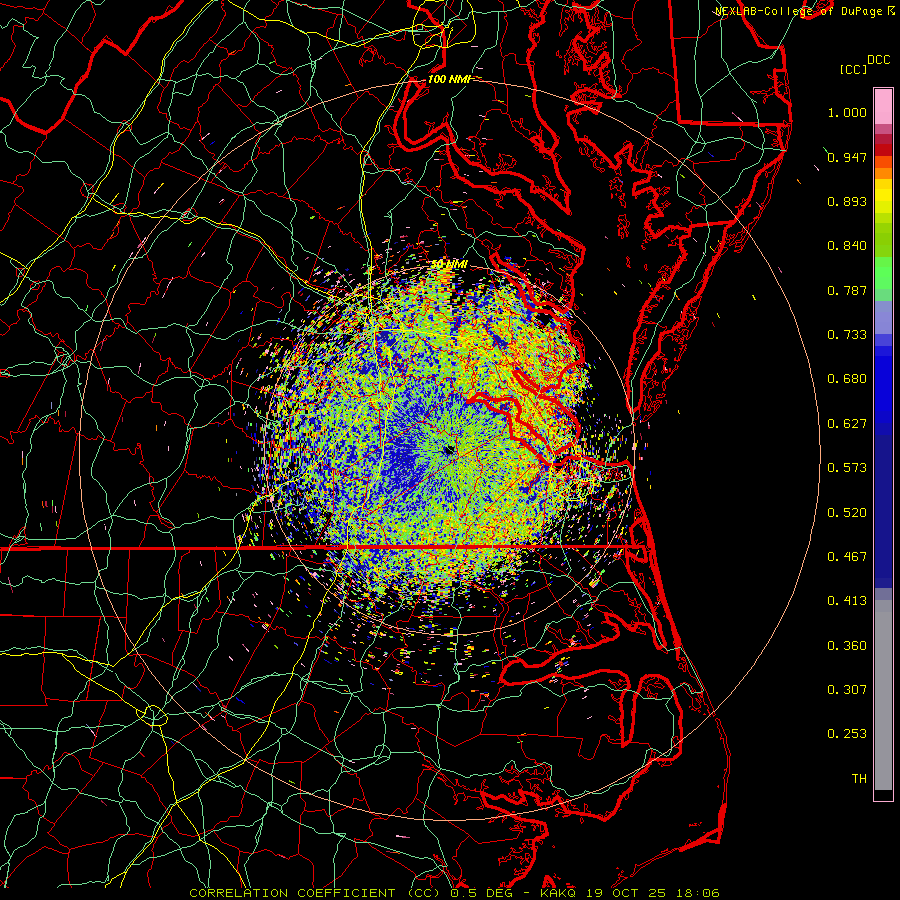
Task: Pick the bright green color bar segment
Action: click(883, 273)
